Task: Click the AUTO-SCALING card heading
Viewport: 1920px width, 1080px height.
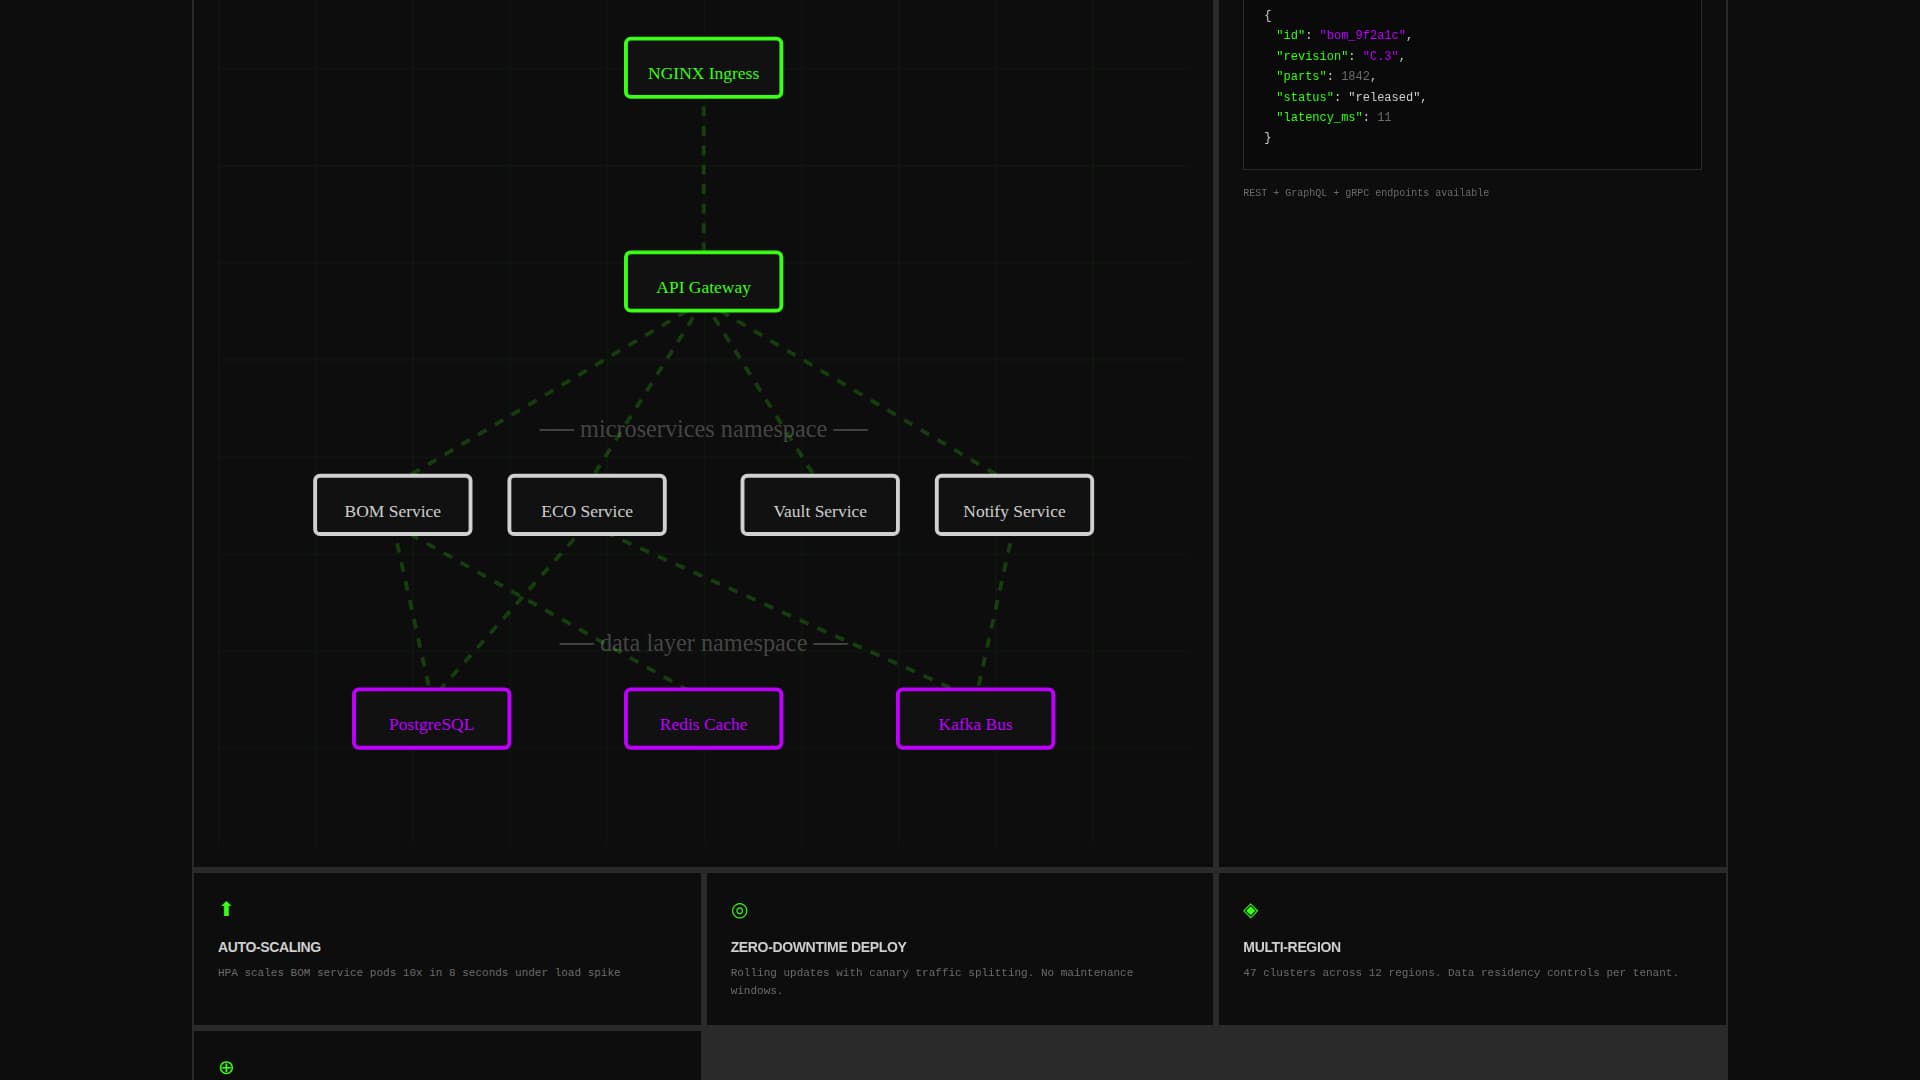Action: 270,947
